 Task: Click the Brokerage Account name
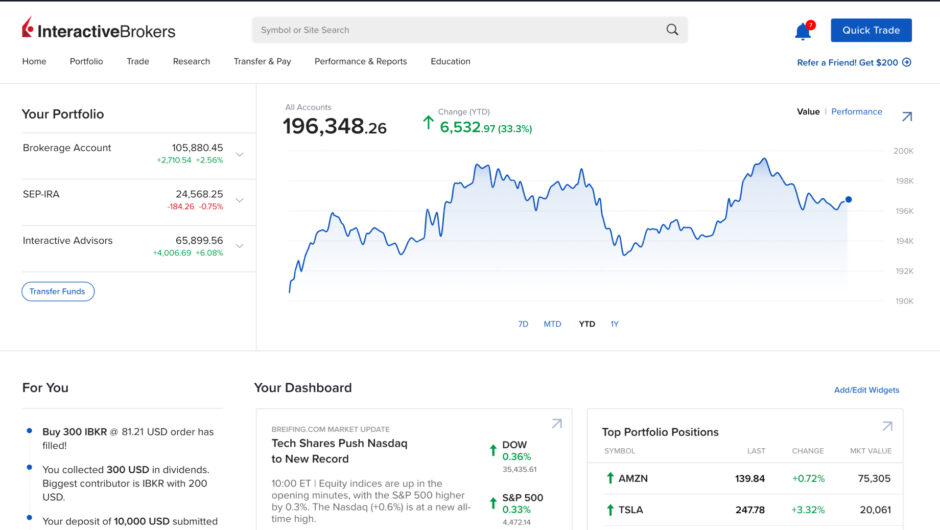coord(67,147)
